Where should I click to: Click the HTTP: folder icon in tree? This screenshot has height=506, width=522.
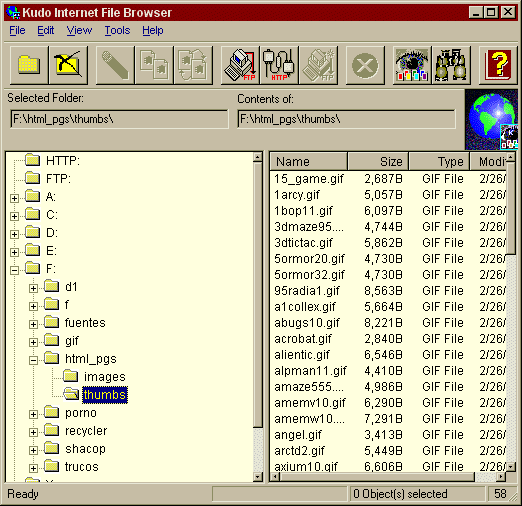[33, 160]
